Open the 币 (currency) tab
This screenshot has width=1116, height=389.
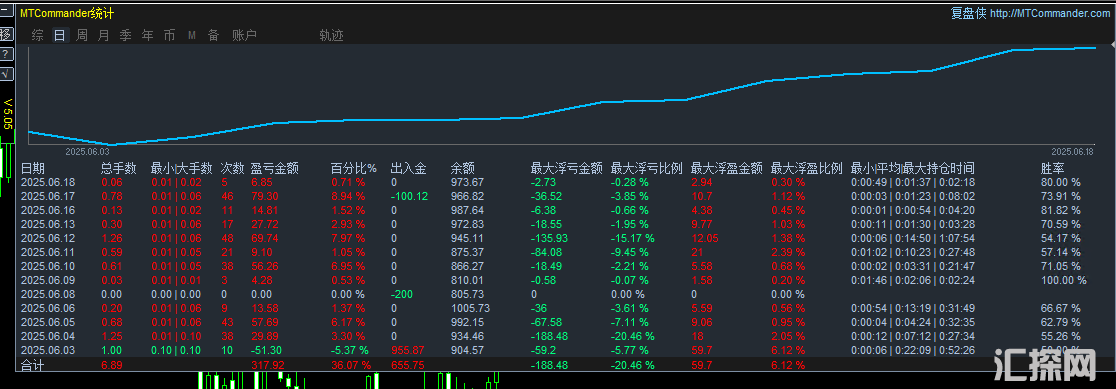click(169, 36)
